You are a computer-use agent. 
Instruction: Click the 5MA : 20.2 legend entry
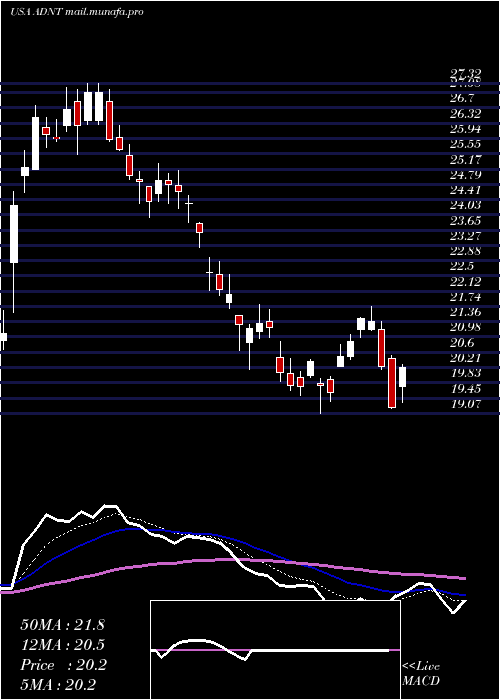coord(58,685)
